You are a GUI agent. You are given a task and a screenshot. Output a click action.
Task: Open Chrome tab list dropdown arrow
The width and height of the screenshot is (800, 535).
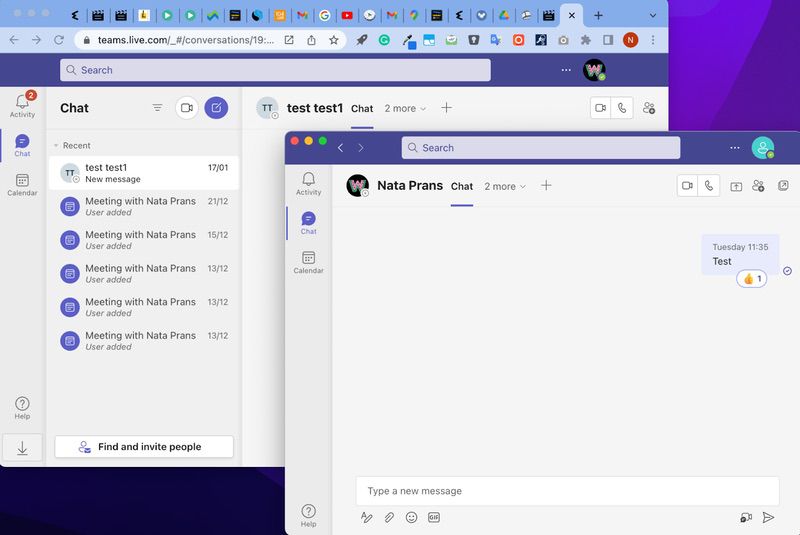click(x=653, y=16)
